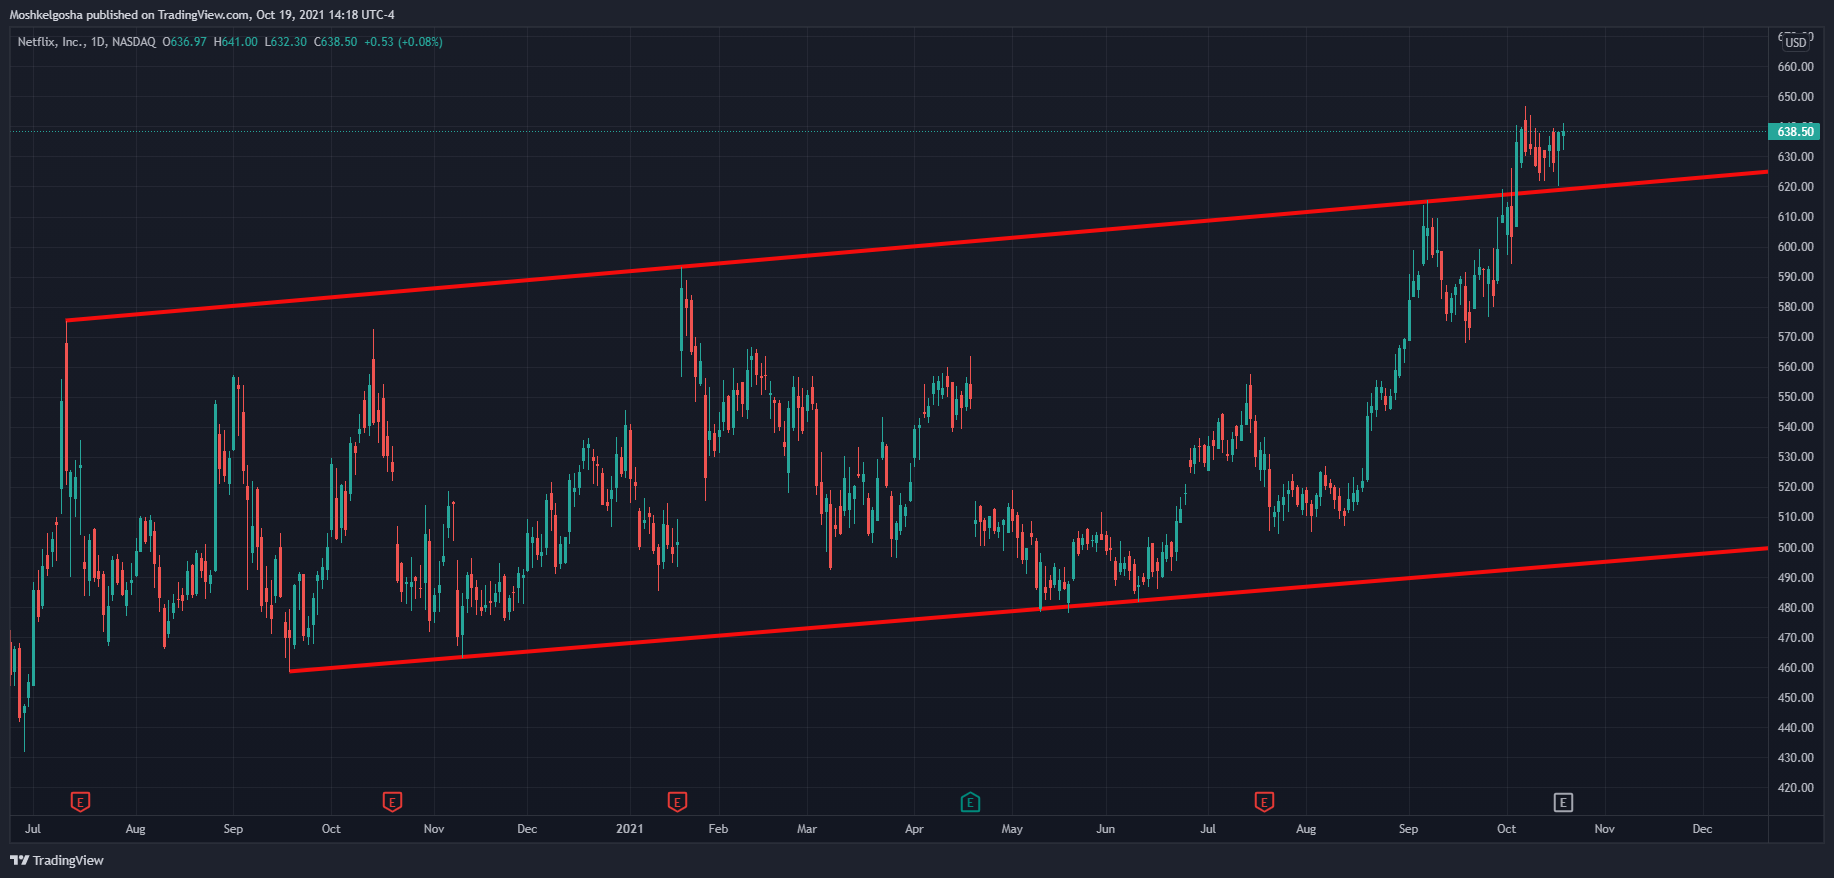This screenshot has width=1834, height=878.
Task: Open red earnings marker between Jul and Aug 2020
Action: click(80, 802)
